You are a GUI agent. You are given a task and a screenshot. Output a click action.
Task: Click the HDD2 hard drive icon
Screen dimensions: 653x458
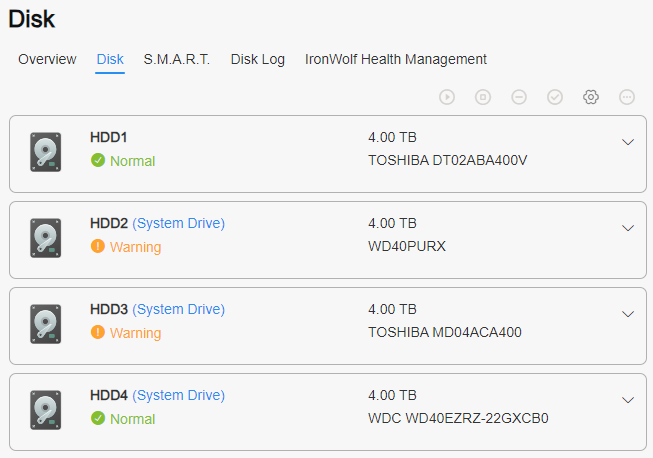click(x=45, y=238)
